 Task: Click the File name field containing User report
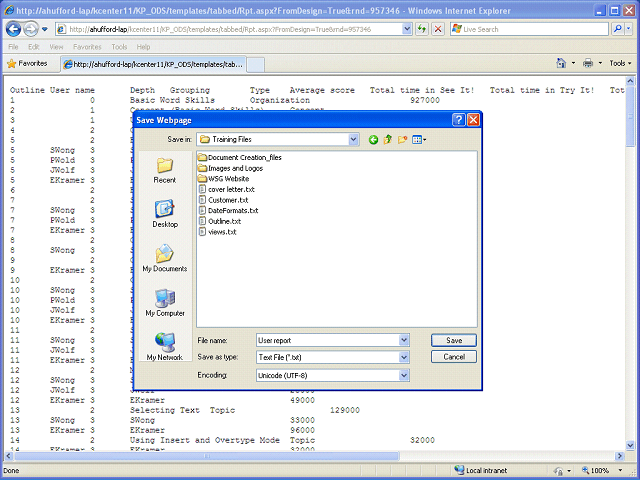pos(327,340)
